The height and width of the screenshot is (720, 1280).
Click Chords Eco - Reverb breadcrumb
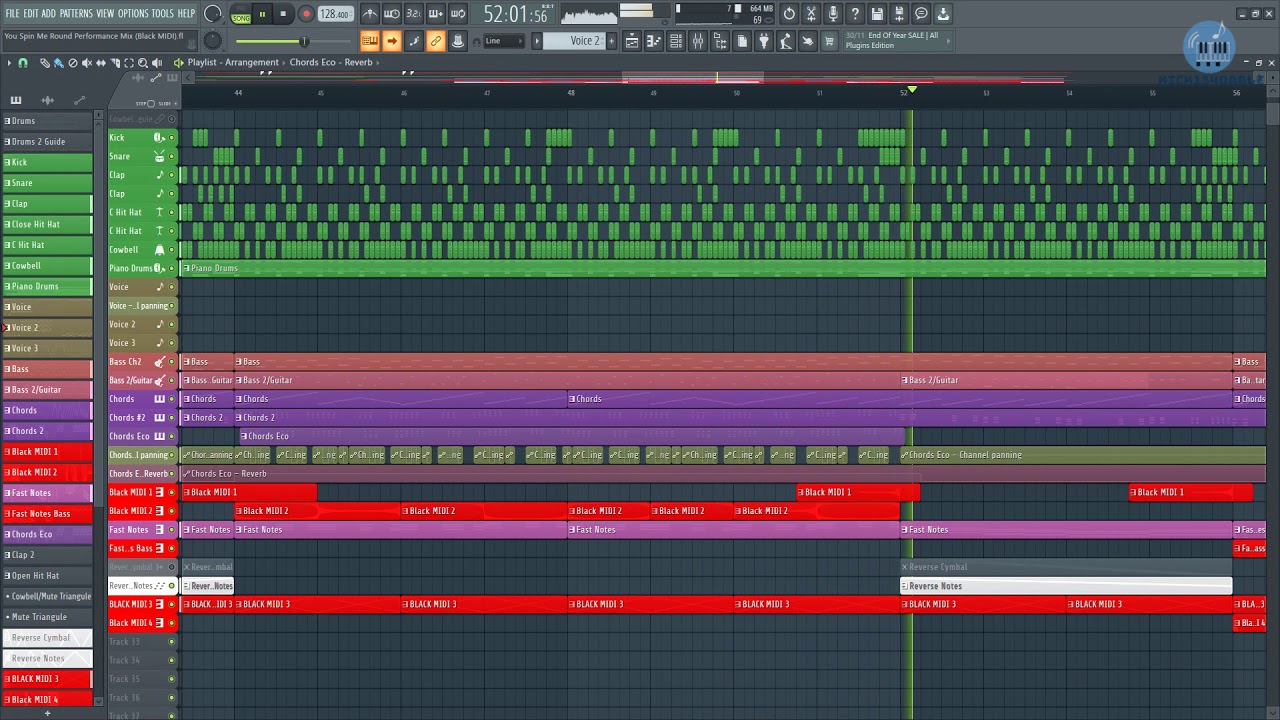tap(331, 62)
